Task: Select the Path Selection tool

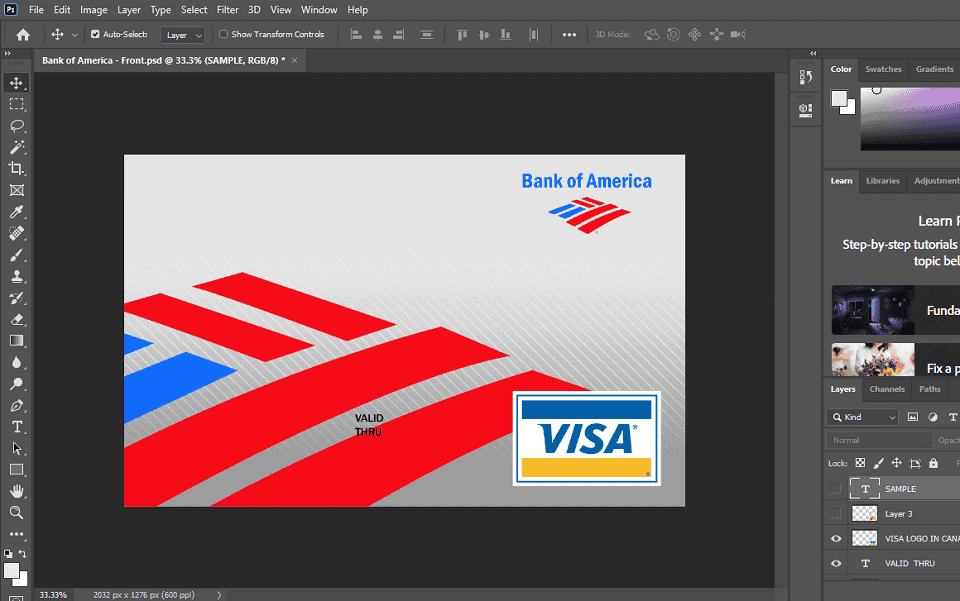Action: [x=17, y=449]
